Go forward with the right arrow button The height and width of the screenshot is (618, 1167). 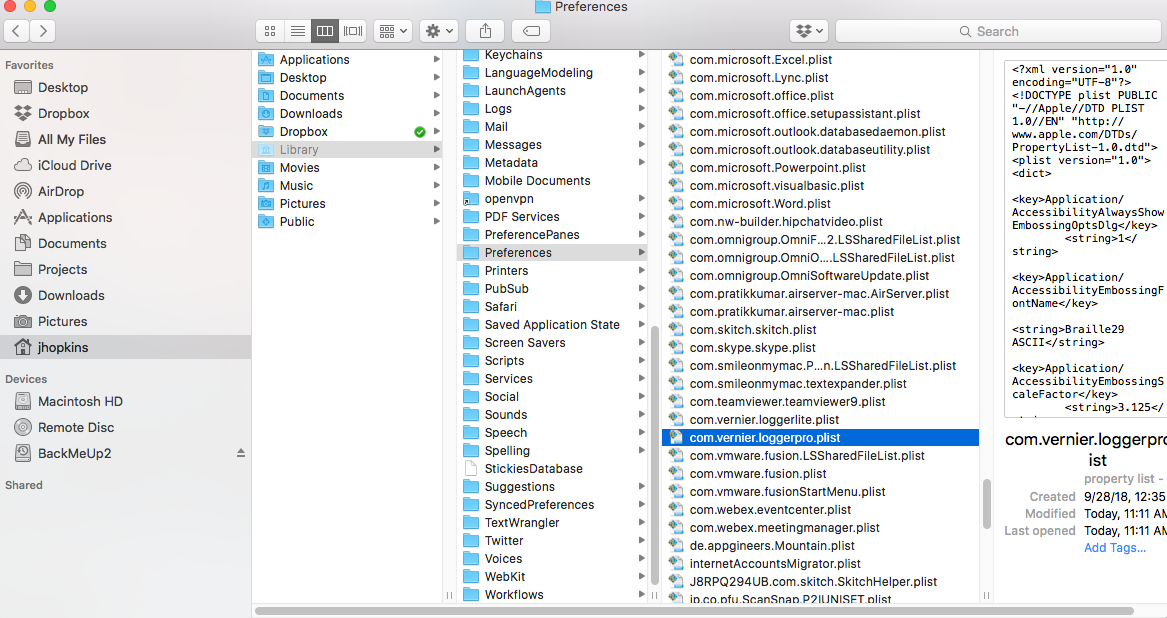point(43,31)
